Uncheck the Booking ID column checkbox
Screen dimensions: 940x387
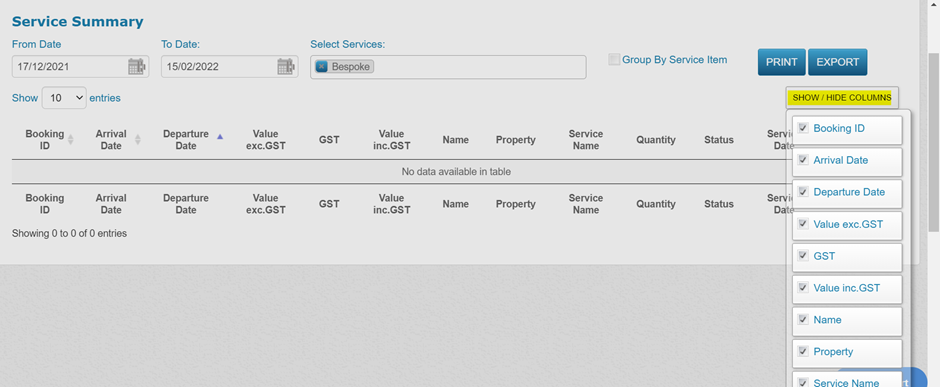pyautogui.click(x=803, y=128)
